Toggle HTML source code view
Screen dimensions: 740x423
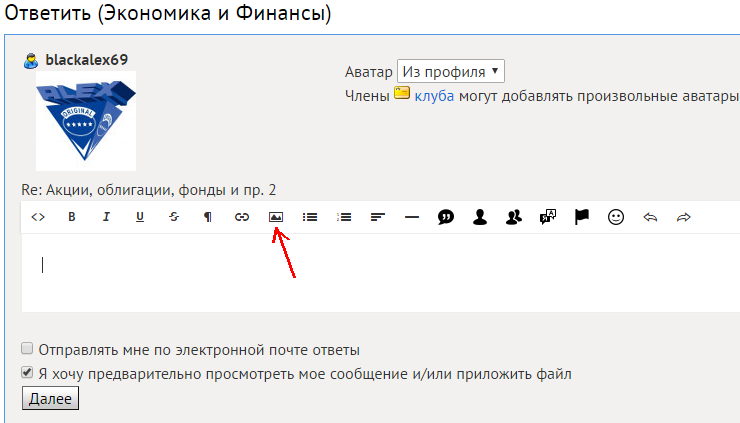click(x=38, y=217)
